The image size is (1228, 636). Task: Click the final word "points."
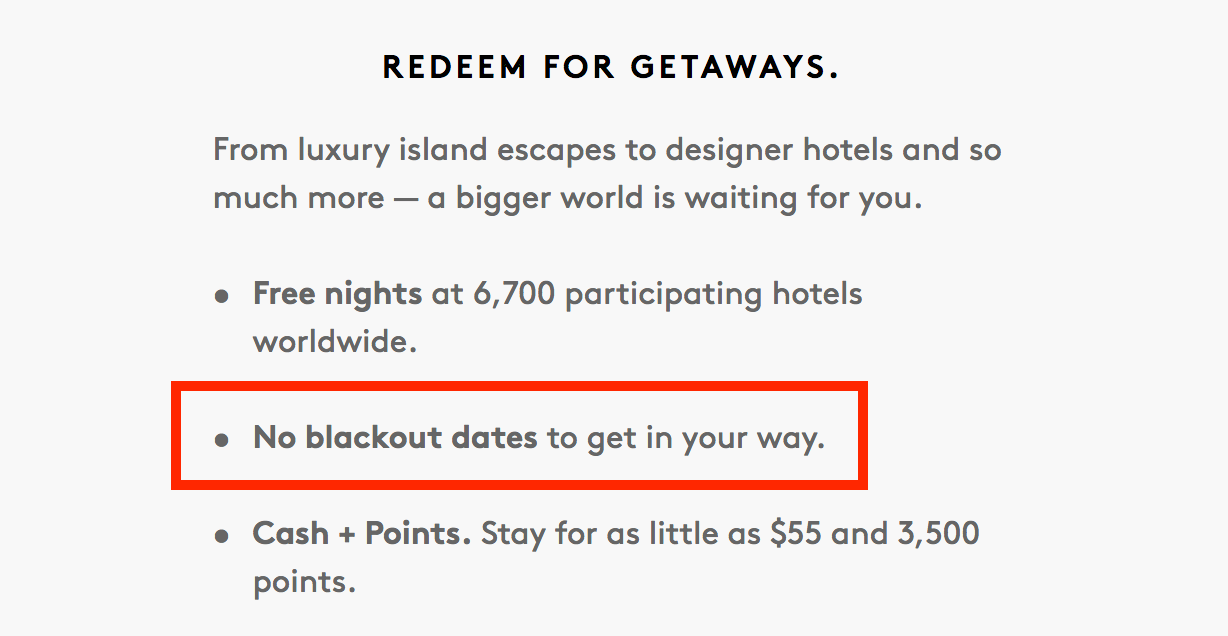[304, 582]
